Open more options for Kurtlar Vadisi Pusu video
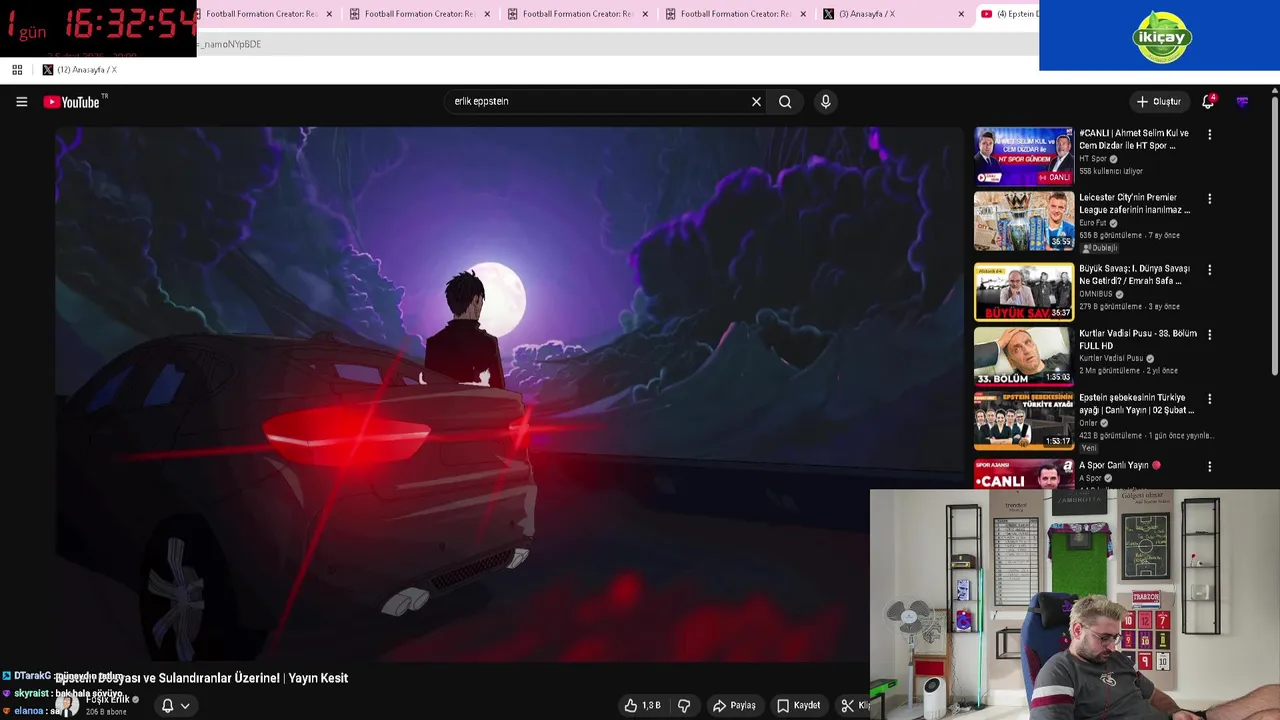The image size is (1280, 720). (1209, 335)
